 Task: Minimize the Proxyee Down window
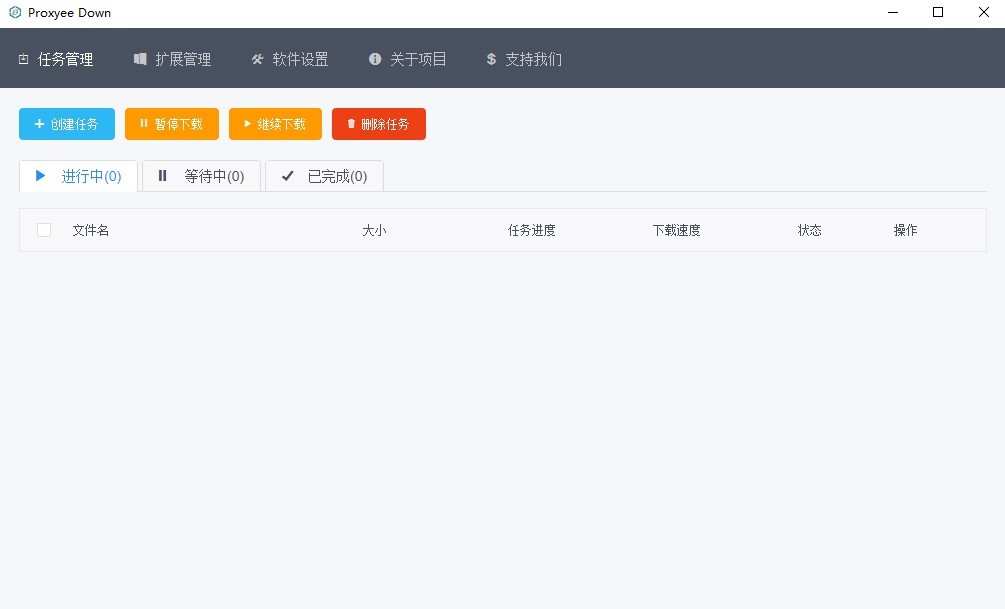892,12
